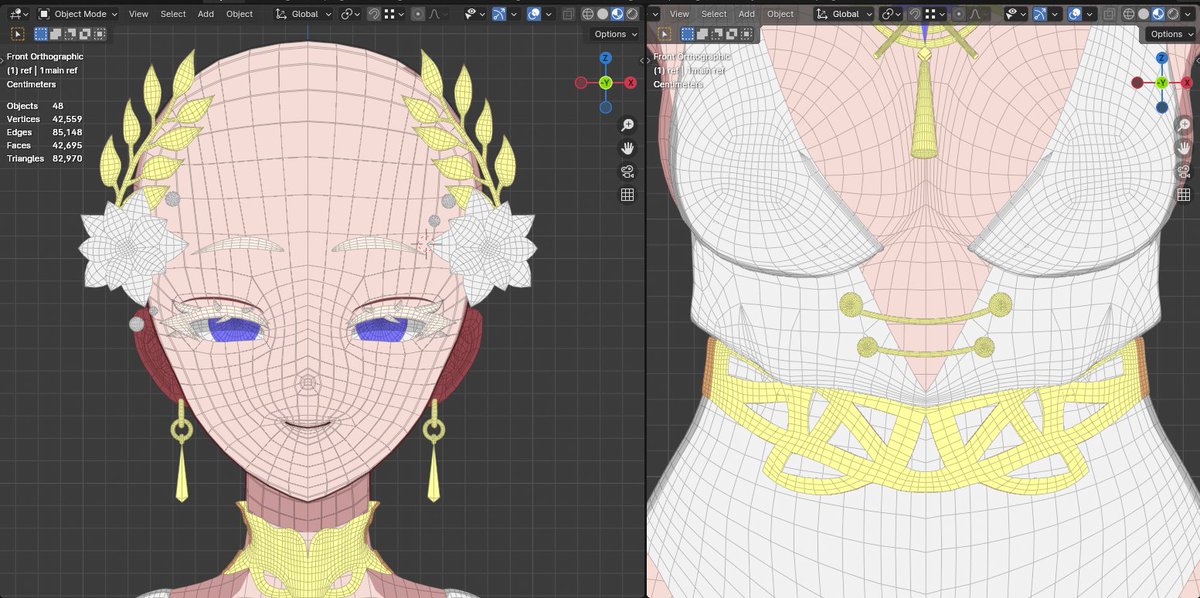This screenshot has width=1200, height=598.
Task: Open overlays dropdown arrow in left viewport
Action: point(549,14)
